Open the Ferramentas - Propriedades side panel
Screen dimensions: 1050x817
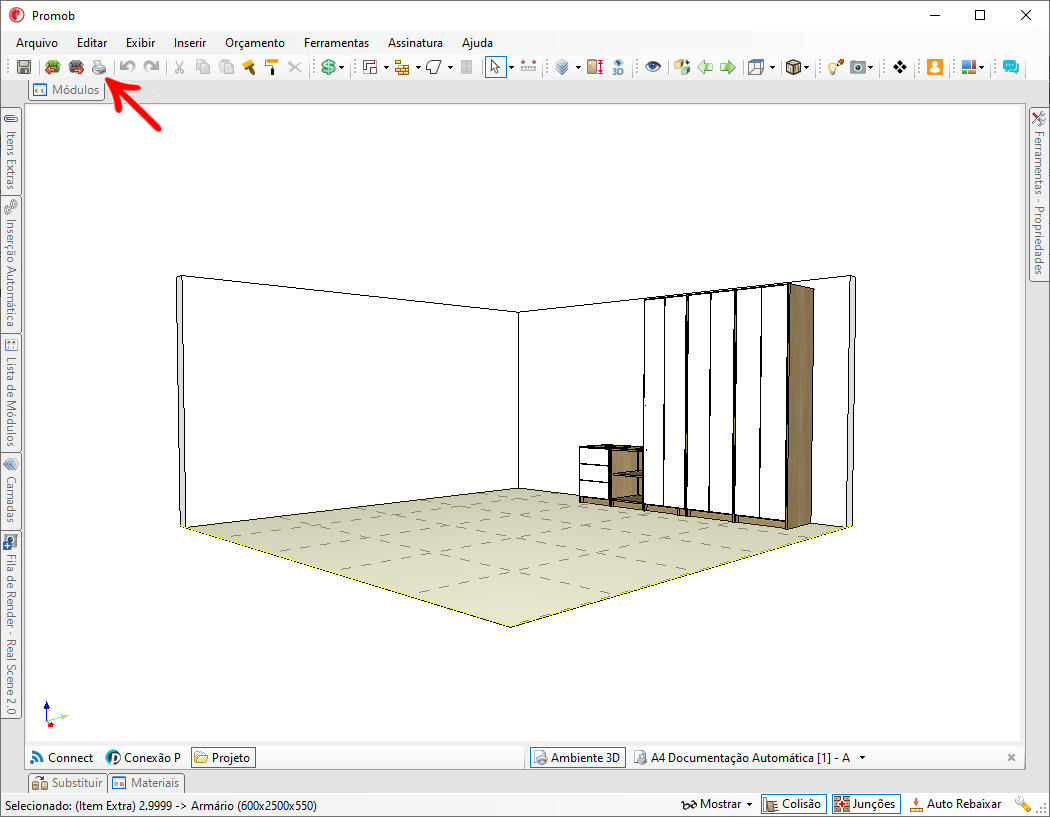pyautogui.click(x=1039, y=194)
